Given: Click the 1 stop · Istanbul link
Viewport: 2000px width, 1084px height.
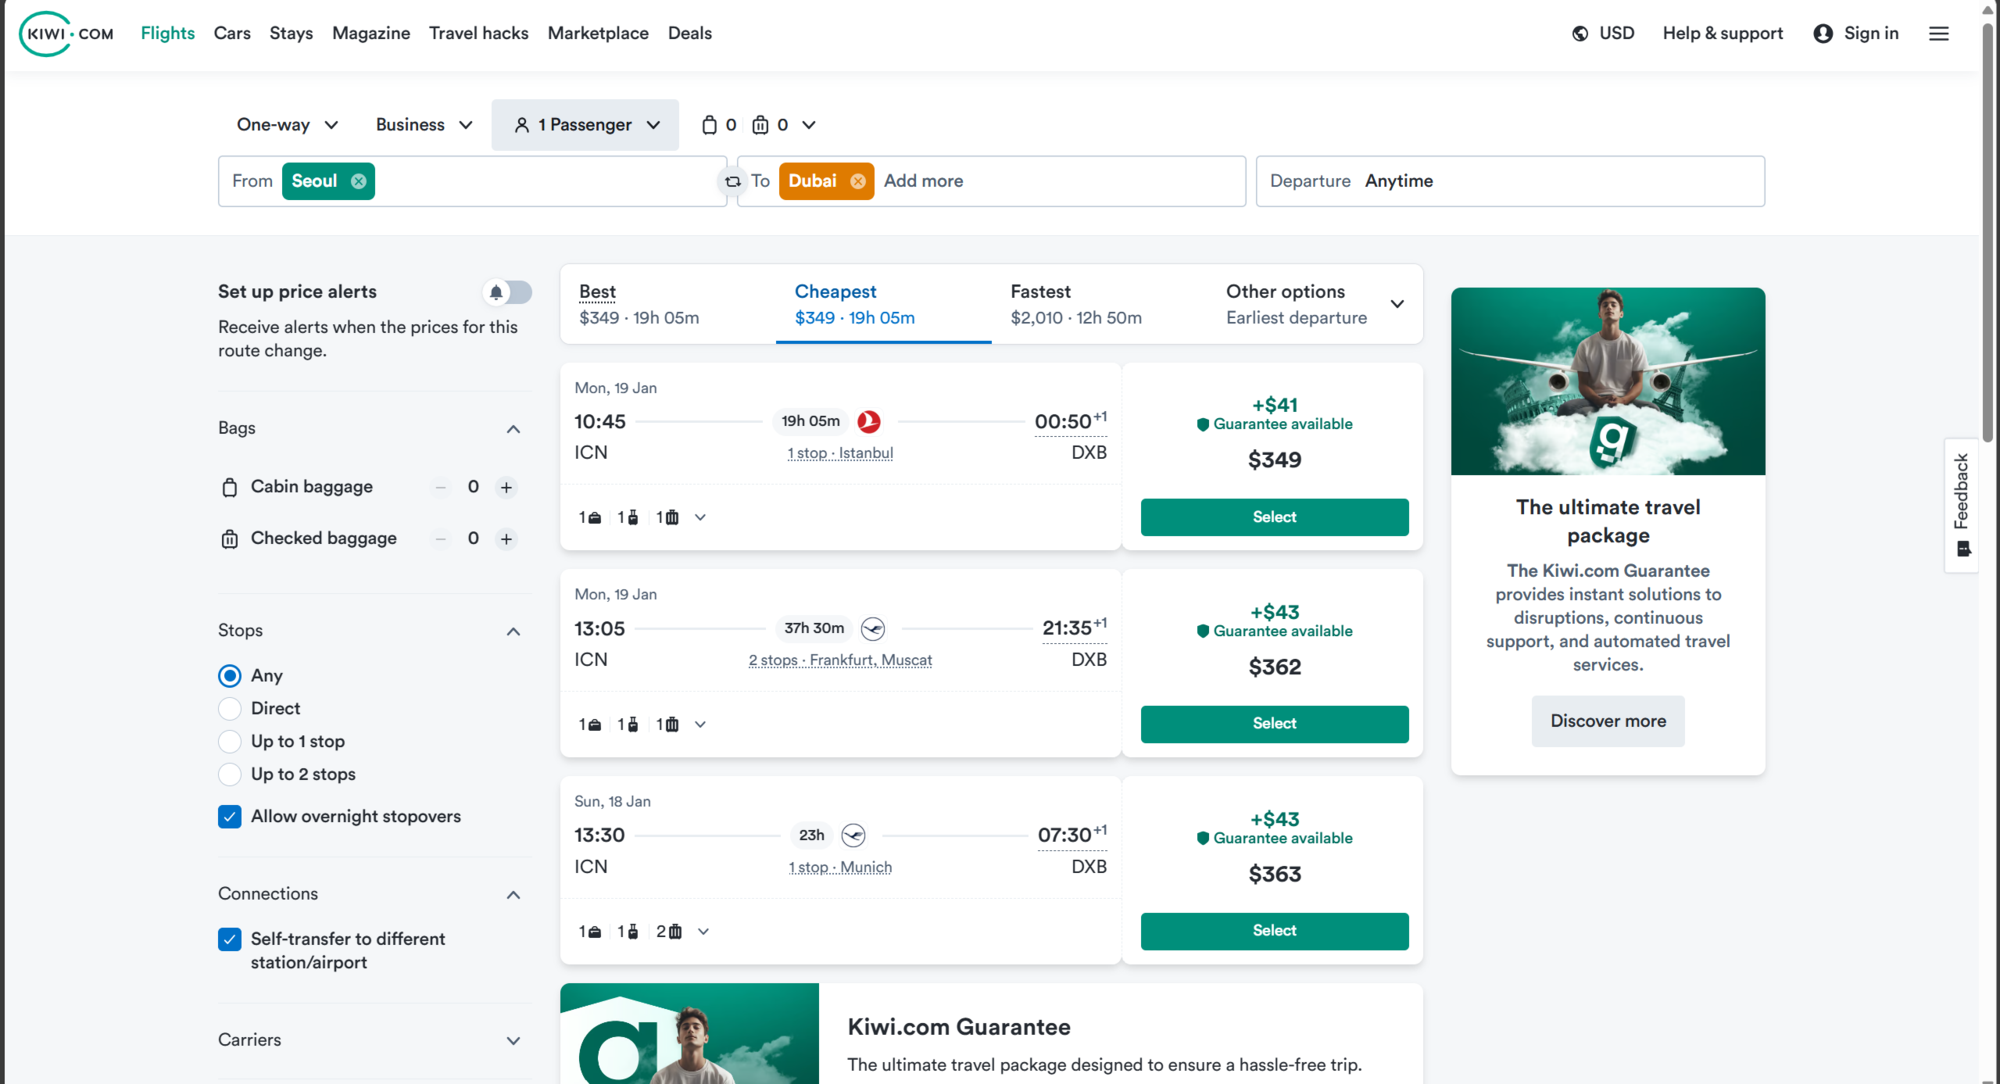Looking at the screenshot, I should [x=840, y=454].
